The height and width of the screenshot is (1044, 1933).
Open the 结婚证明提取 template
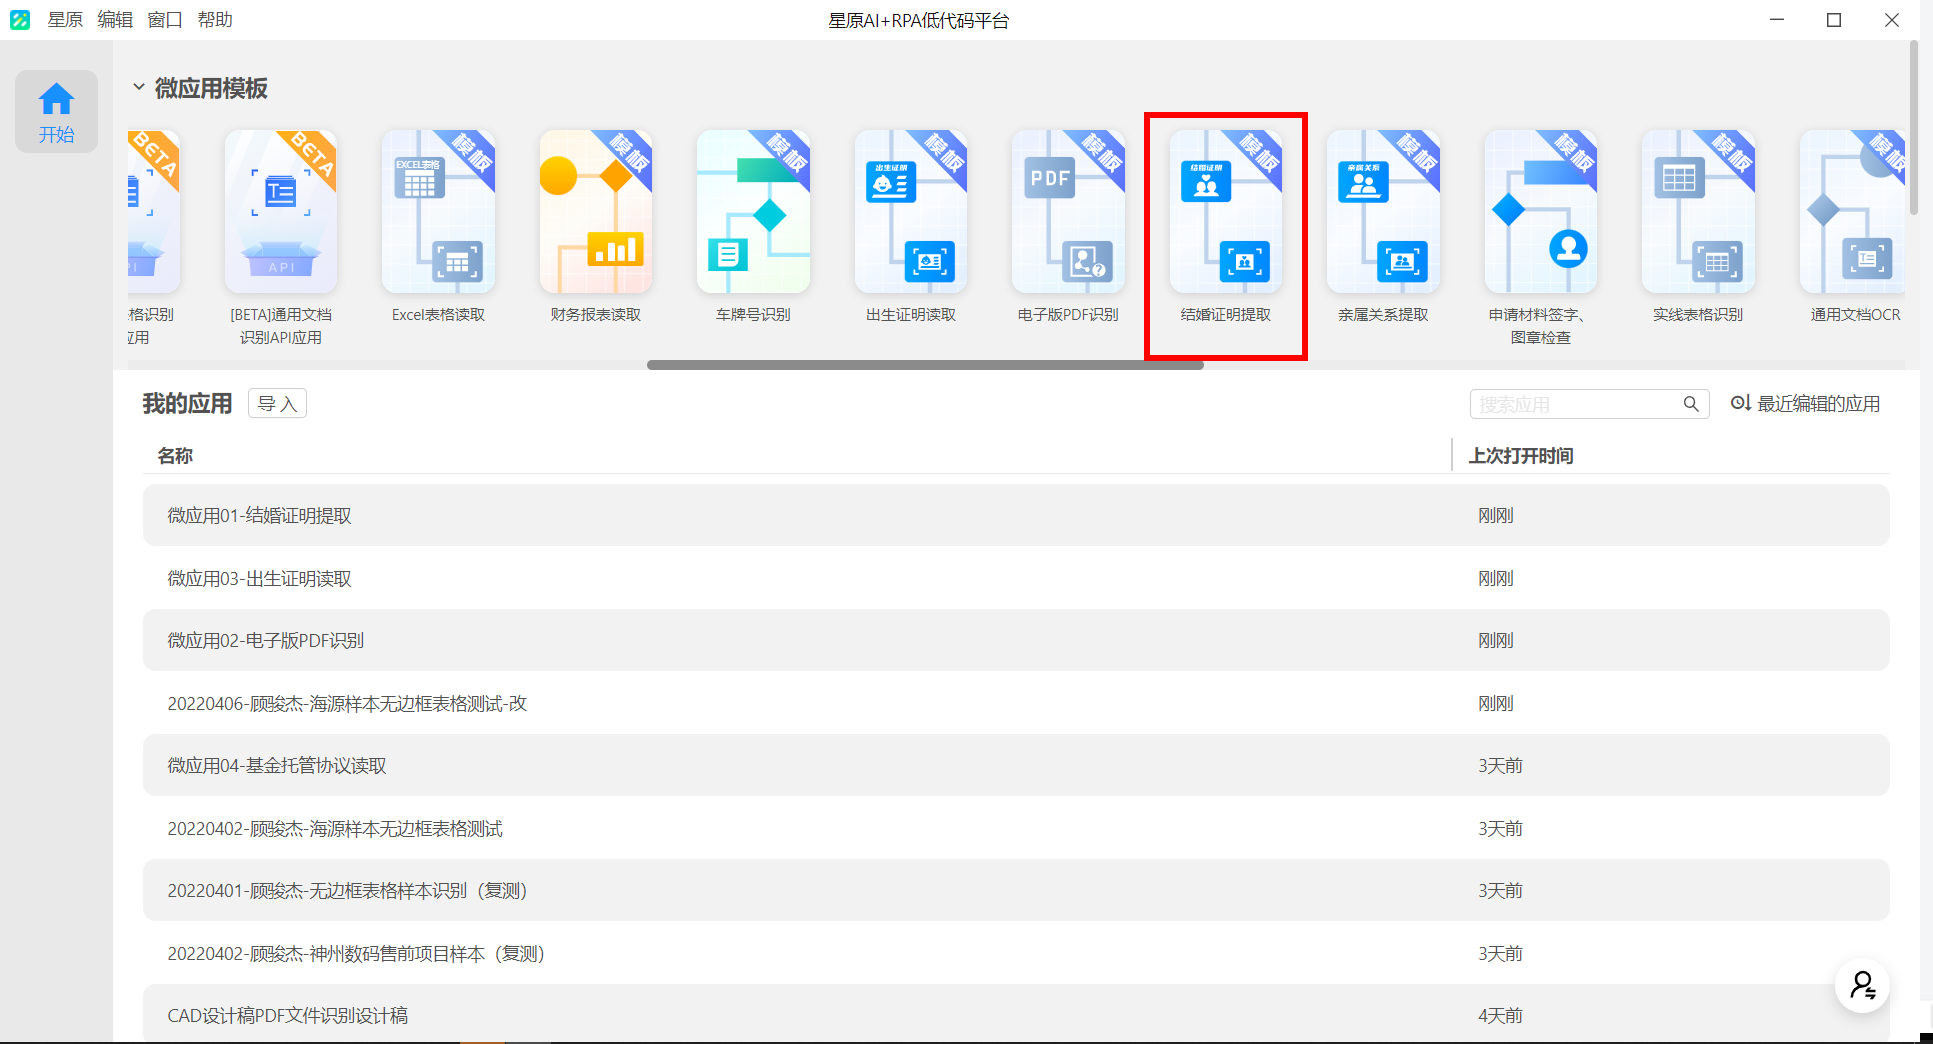[x=1226, y=211]
